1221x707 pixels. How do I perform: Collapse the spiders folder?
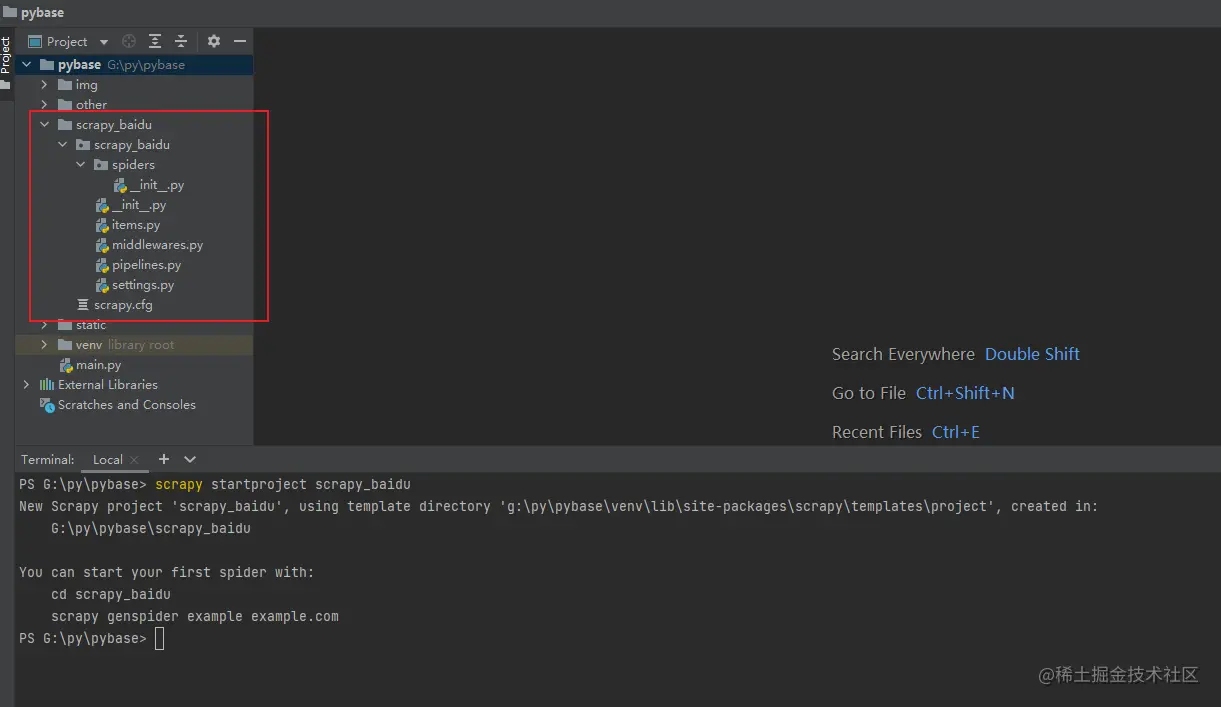click(x=81, y=165)
